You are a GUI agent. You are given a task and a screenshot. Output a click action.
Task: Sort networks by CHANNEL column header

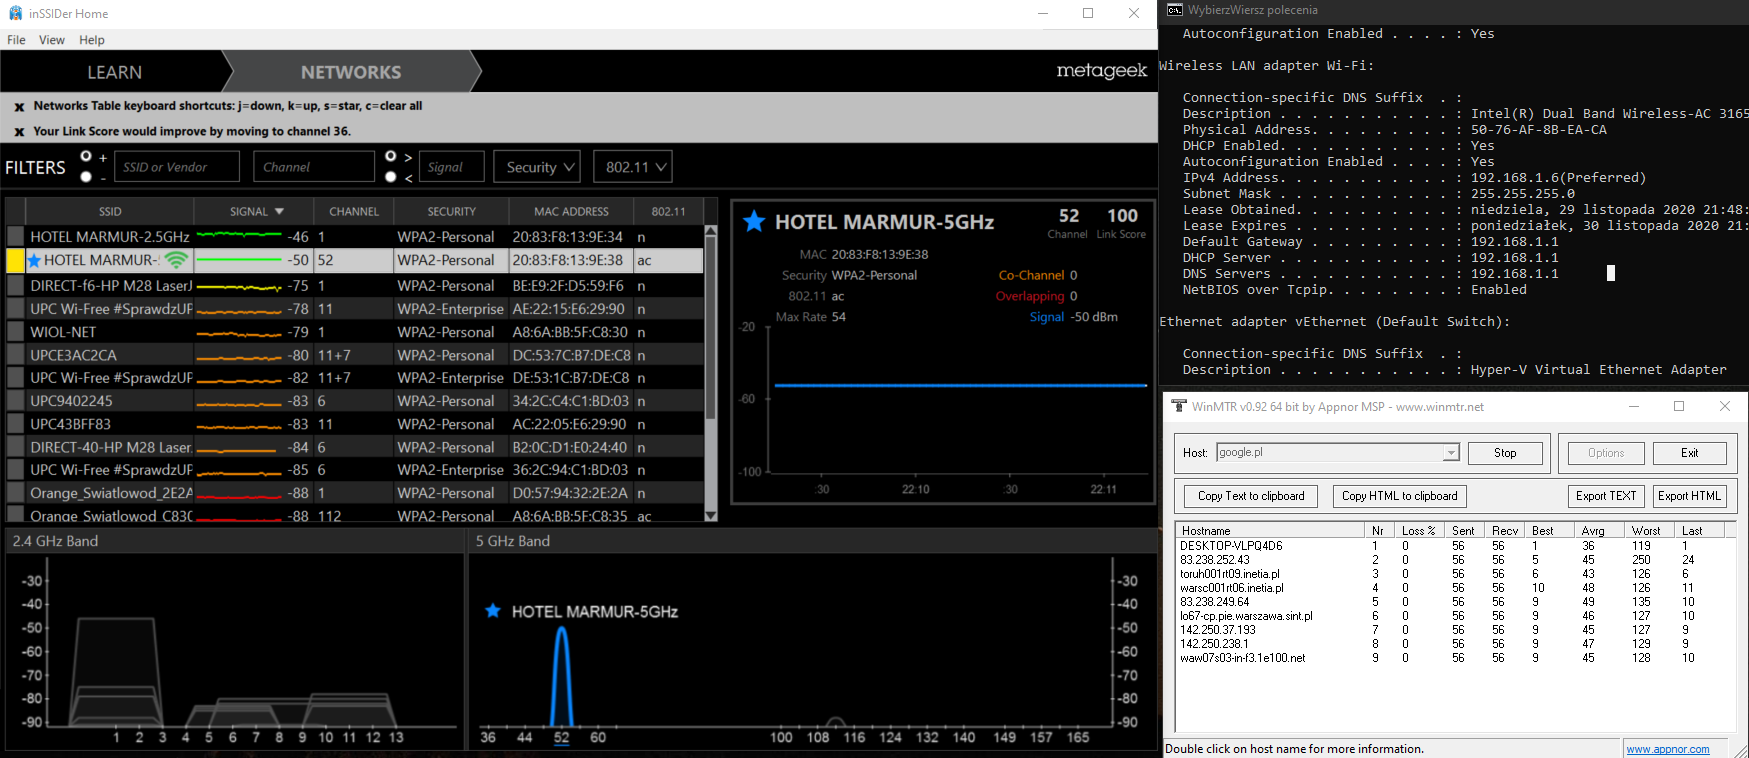tap(354, 212)
